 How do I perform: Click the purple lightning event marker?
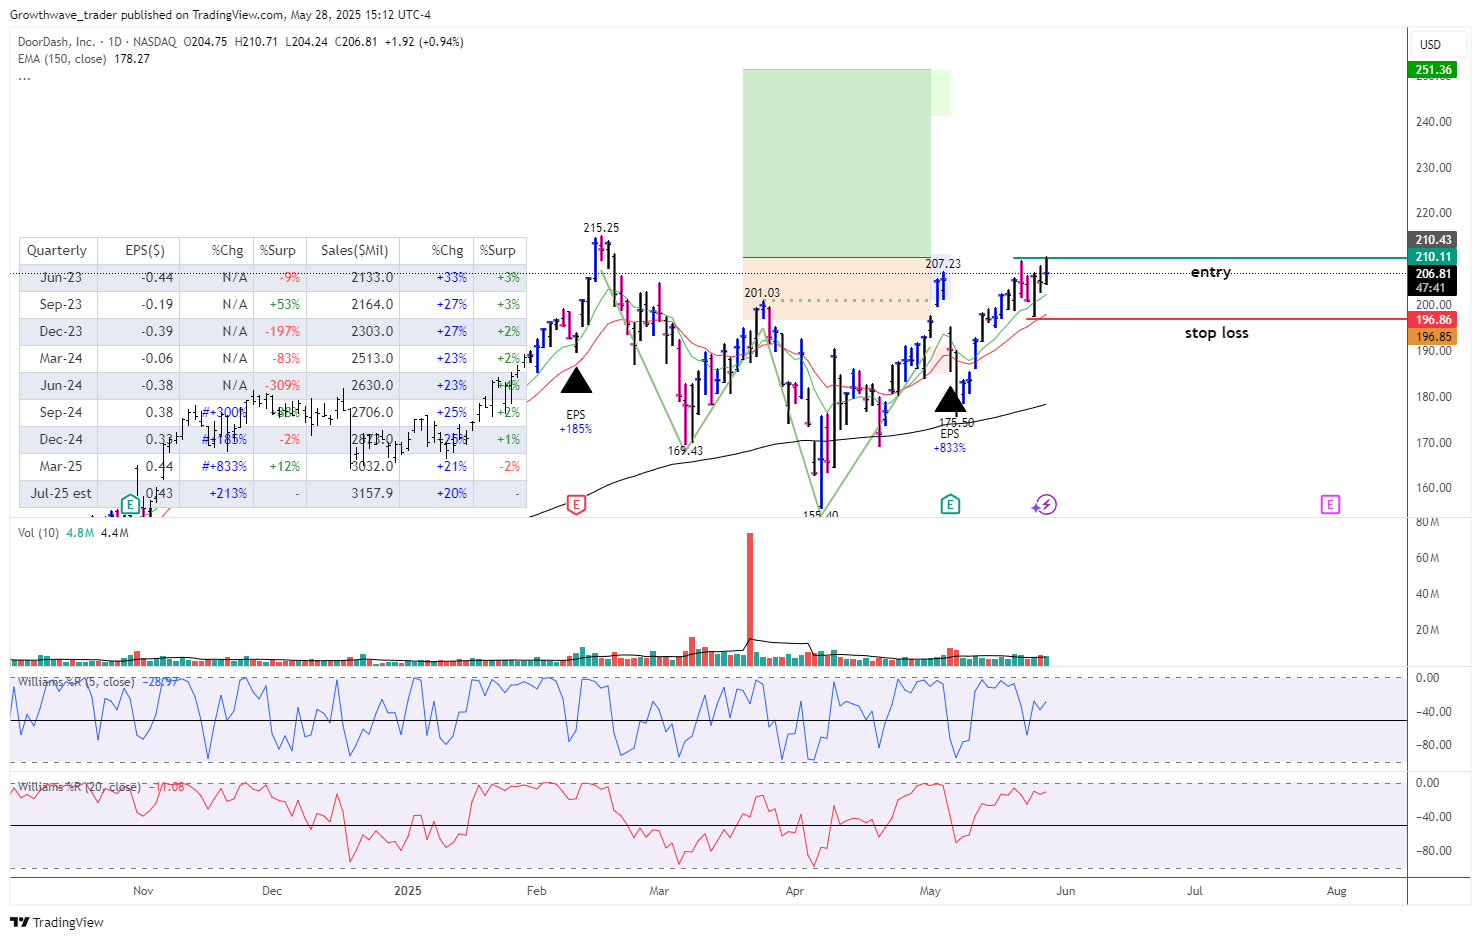pos(1045,505)
